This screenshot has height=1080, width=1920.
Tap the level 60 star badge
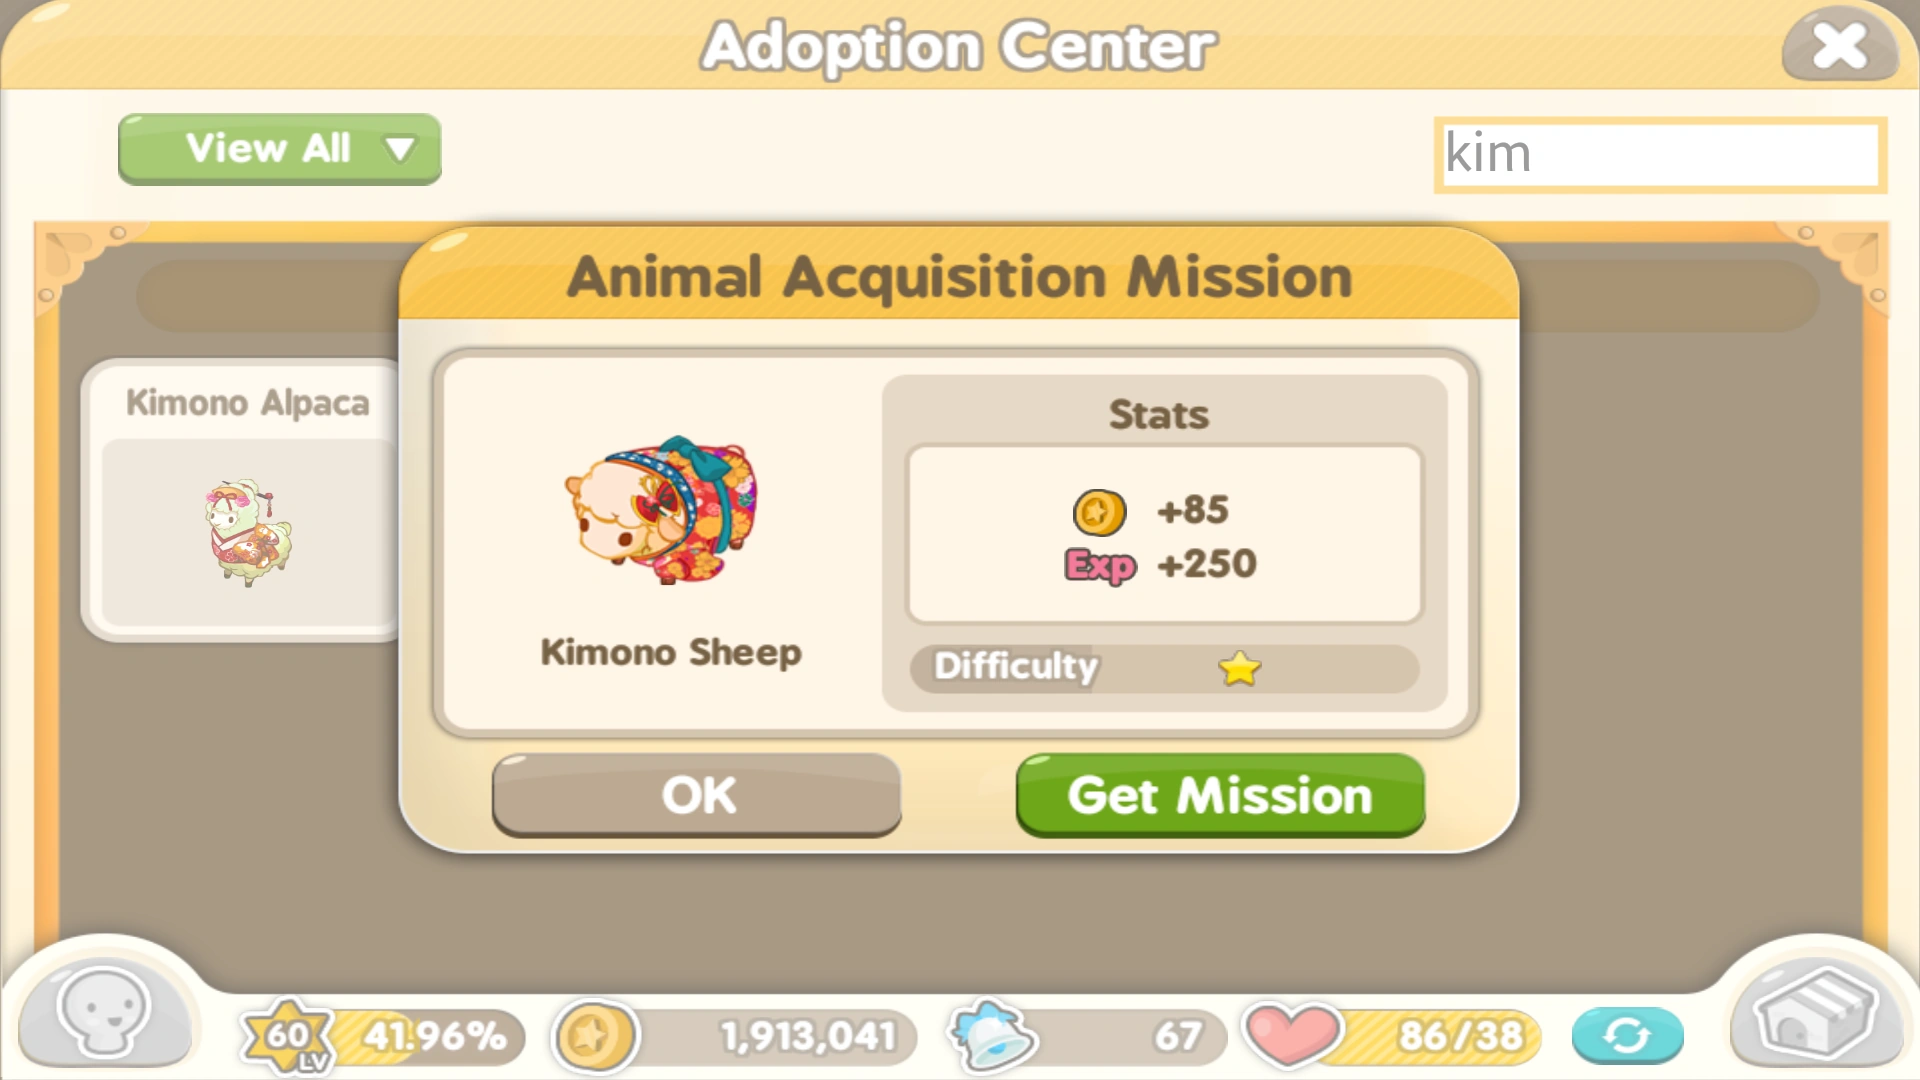(288, 1036)
